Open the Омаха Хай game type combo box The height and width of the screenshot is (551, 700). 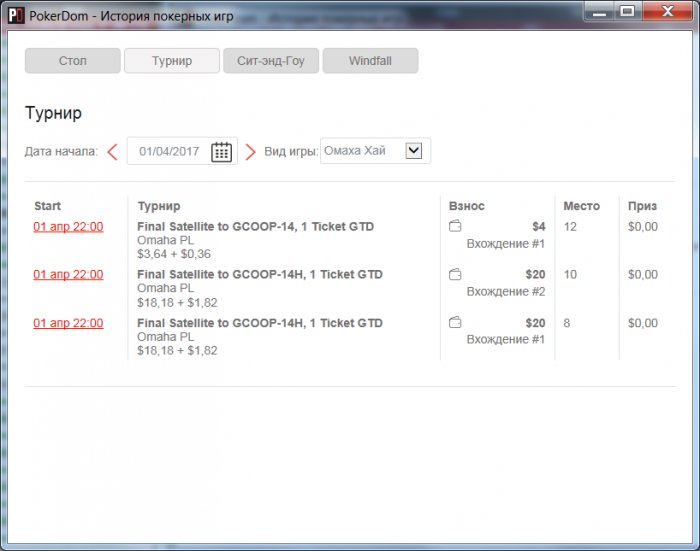click(x=375, y=151)
